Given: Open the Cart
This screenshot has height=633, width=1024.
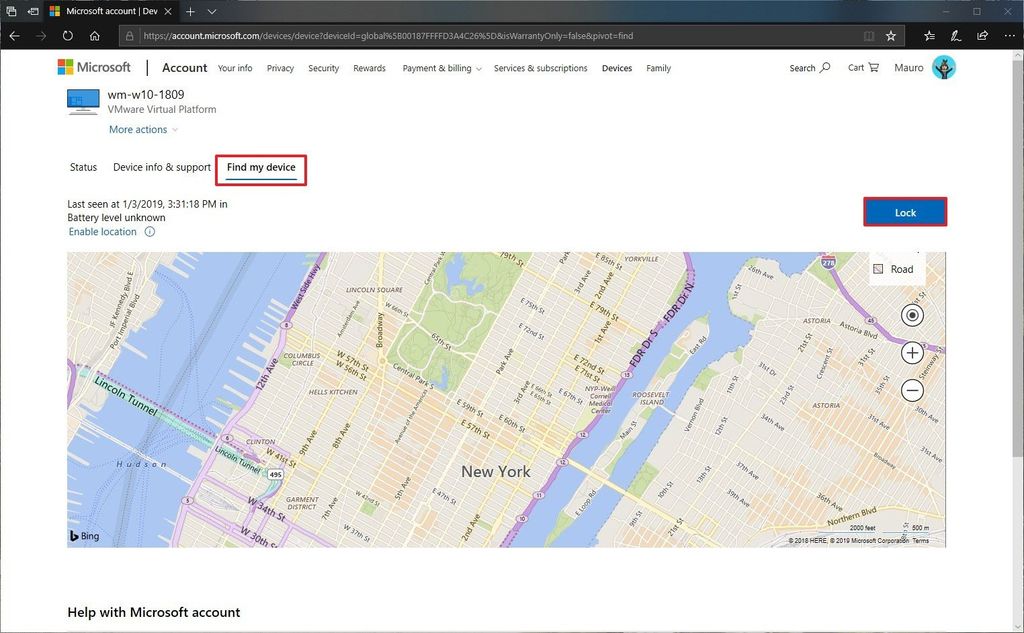Looking at the screenshot, I should 861,67.
